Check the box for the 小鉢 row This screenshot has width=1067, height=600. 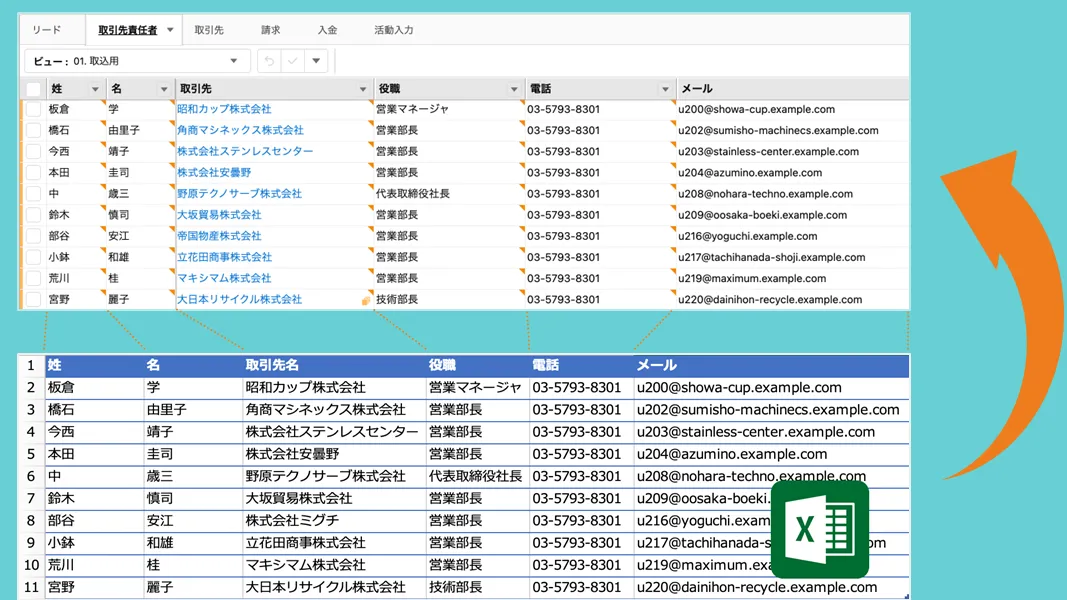pyautogui.click(x=33, y=257)
